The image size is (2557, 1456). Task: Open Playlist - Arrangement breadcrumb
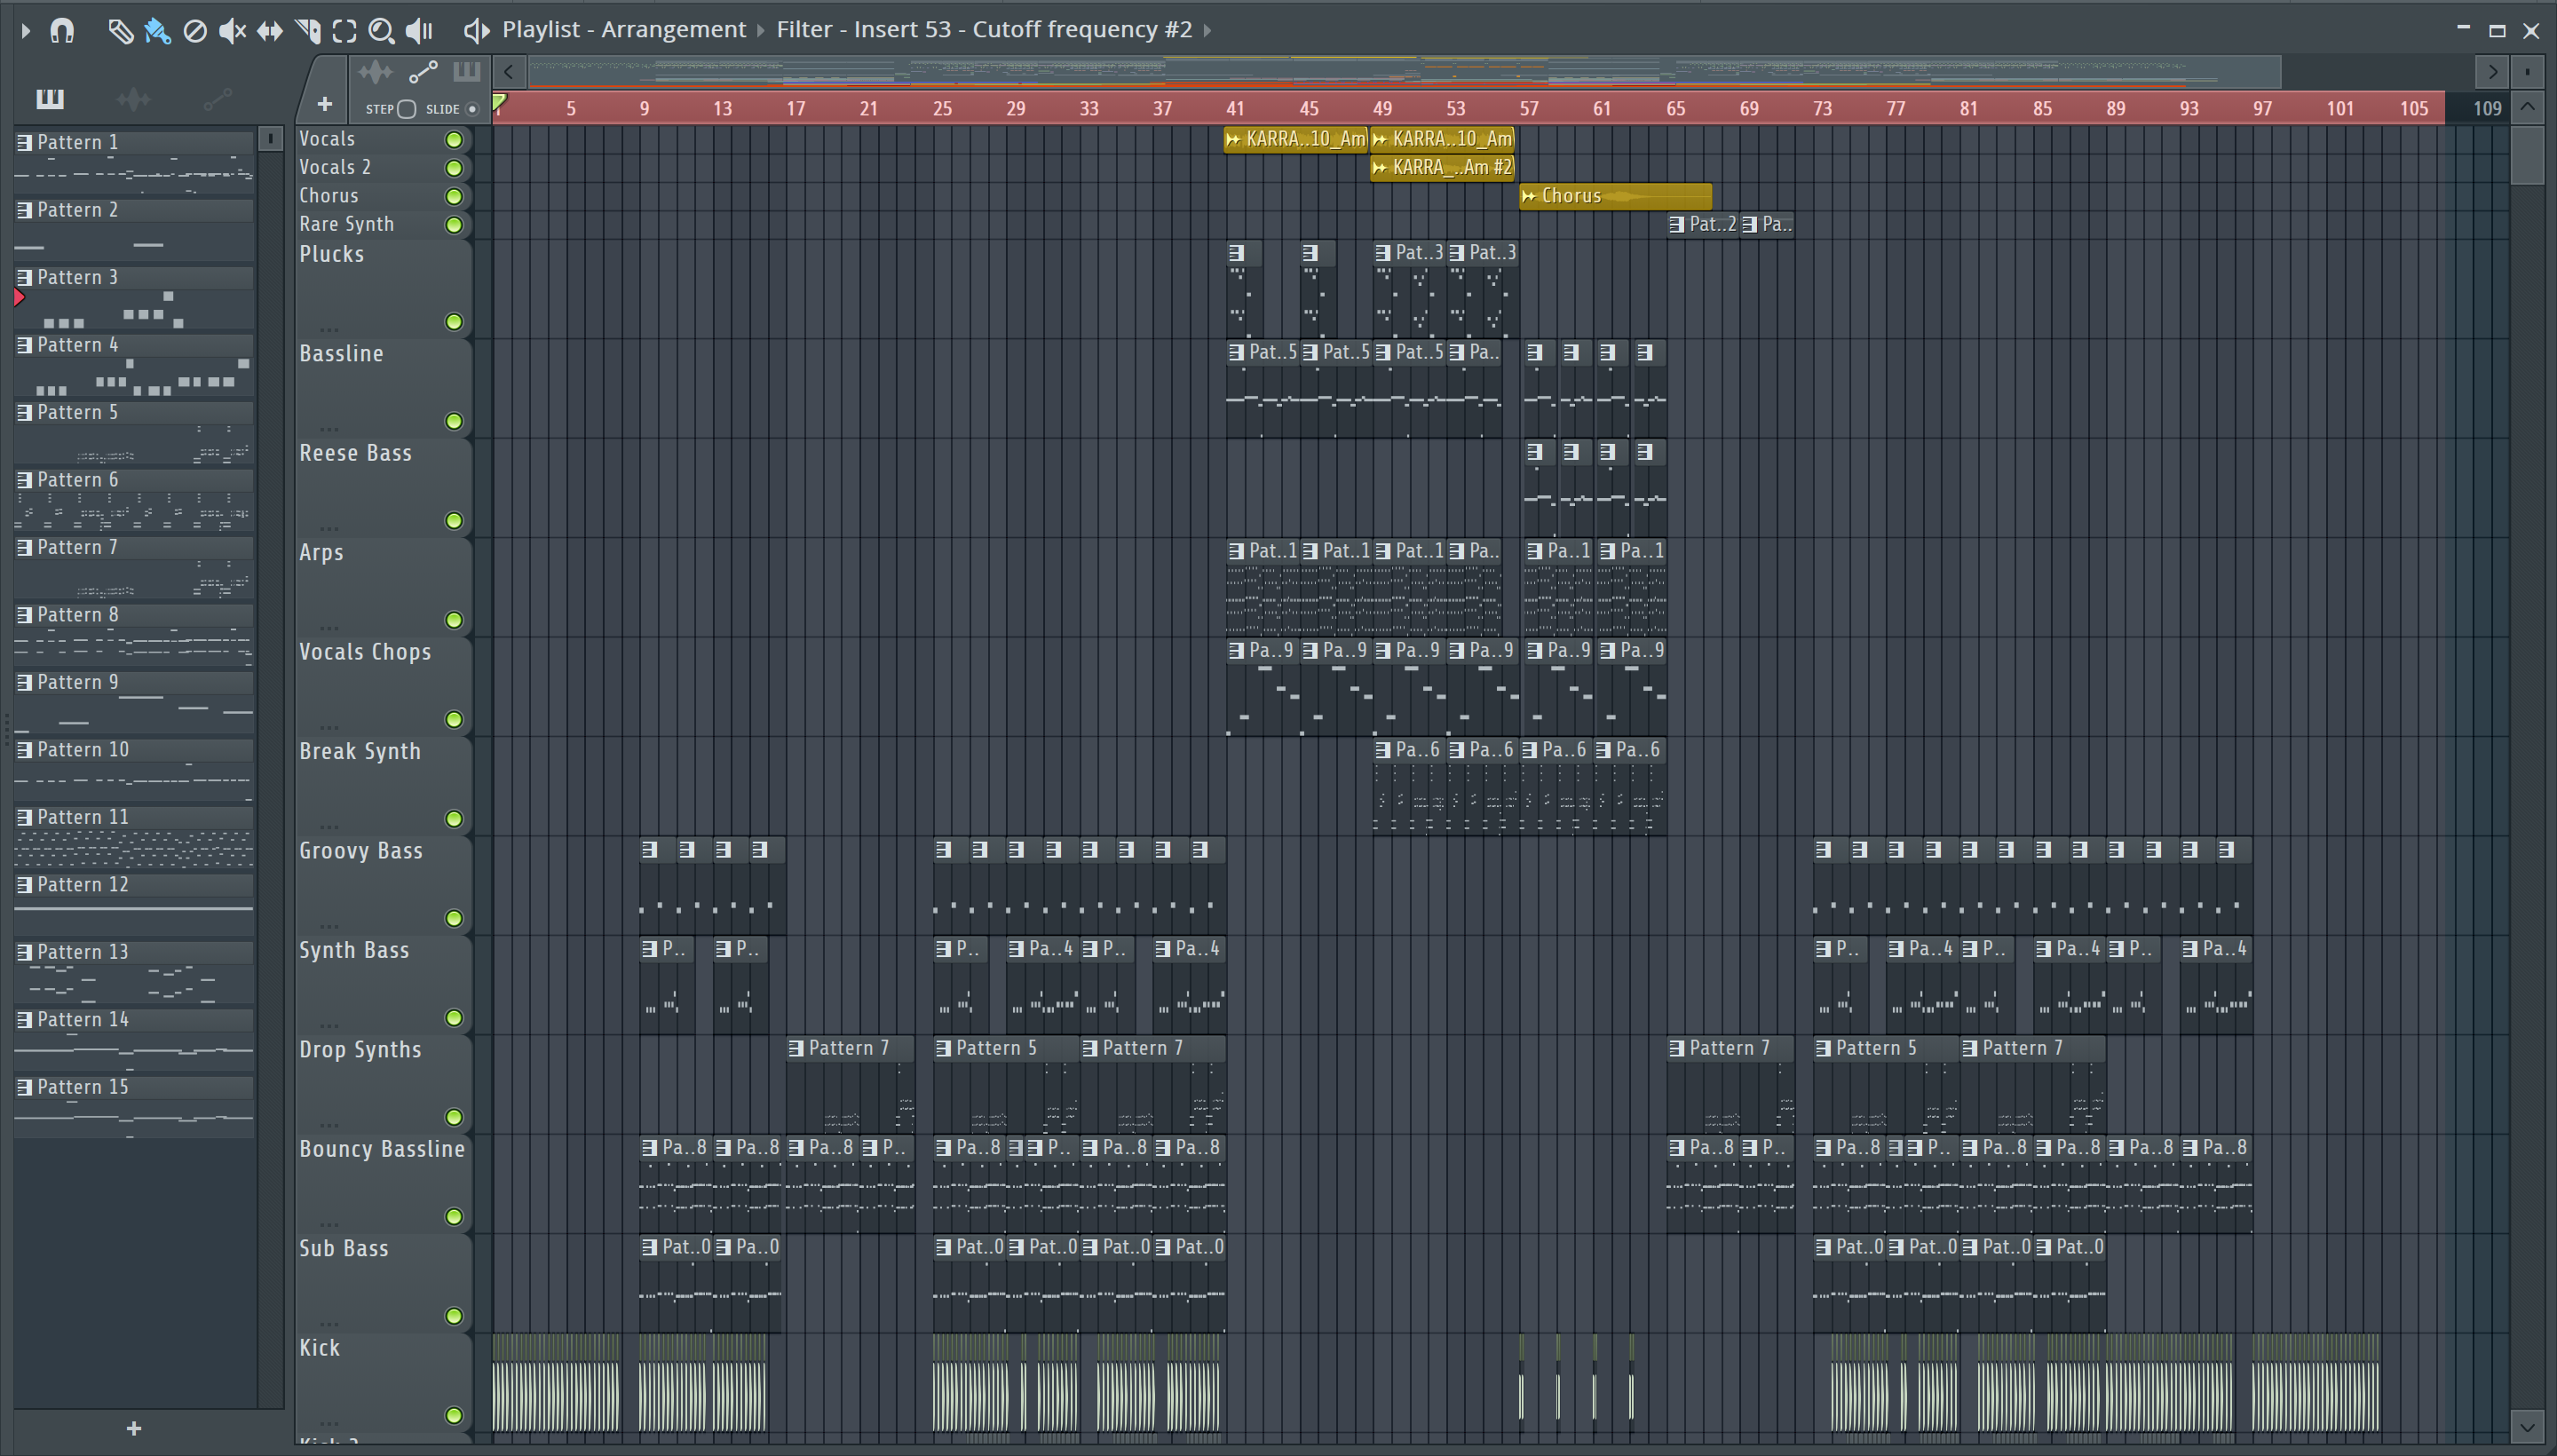click(x=624, y=29)
